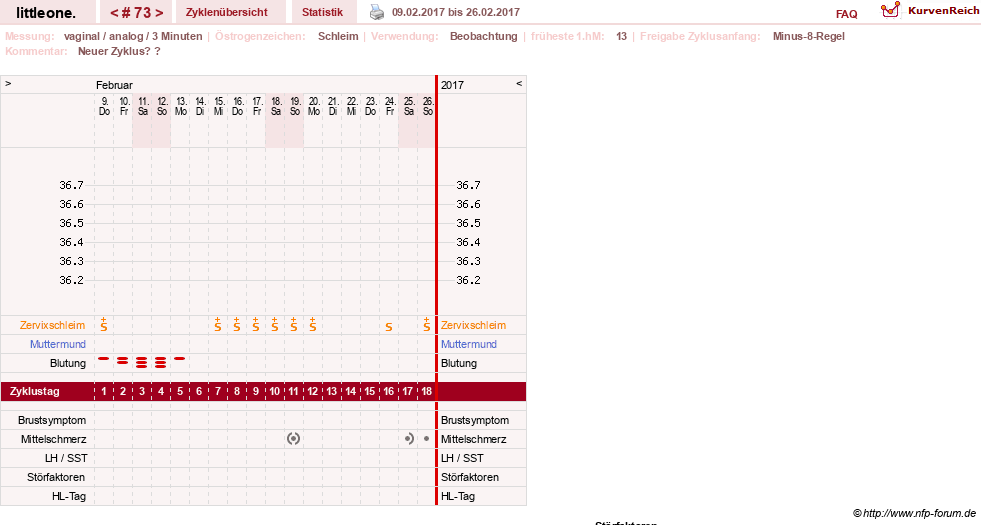Visit the nfp-forum.de copyright link

coord(914,513)
